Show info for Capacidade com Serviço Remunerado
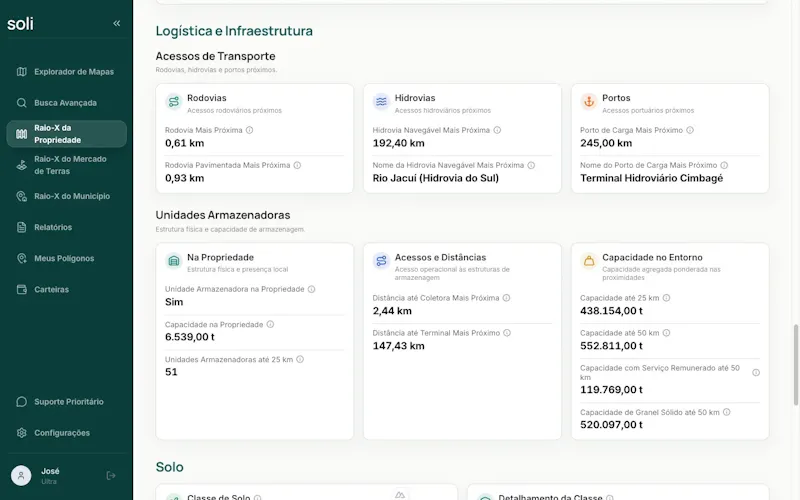 tap(756, 373)
